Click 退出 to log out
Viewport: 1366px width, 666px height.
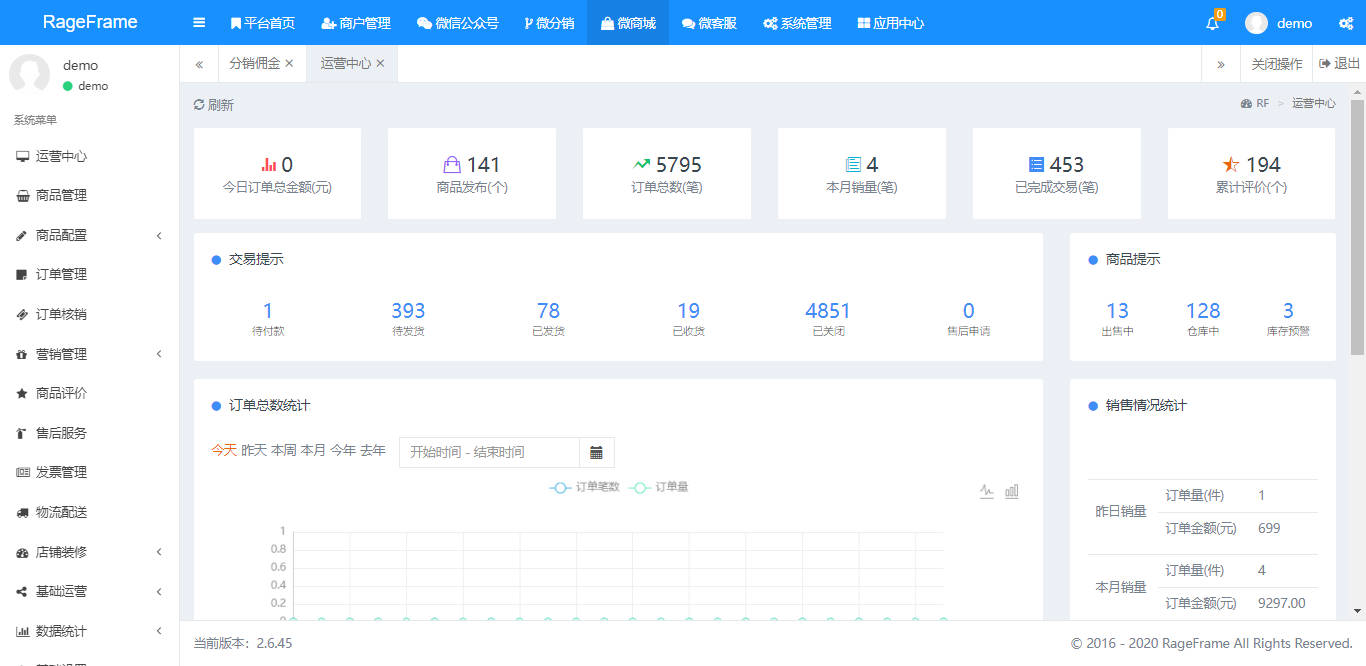click(1340, 63)
